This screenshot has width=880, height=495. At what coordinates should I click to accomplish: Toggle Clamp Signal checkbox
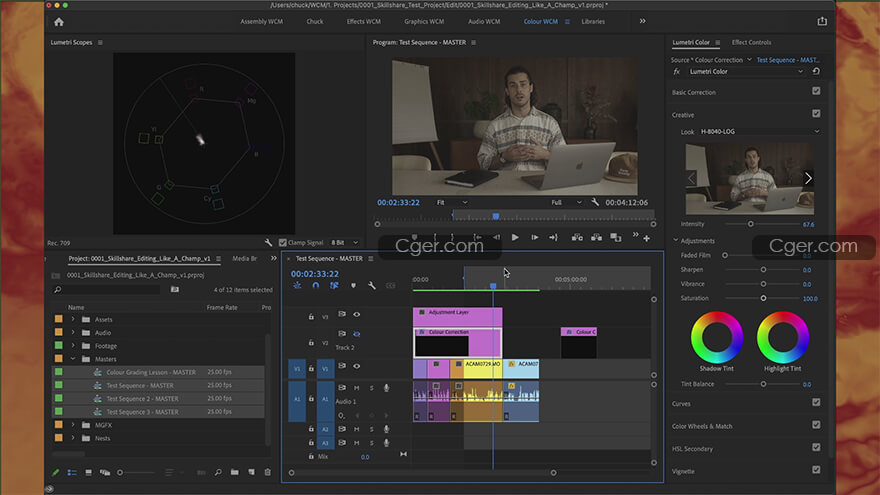point(283,242)
